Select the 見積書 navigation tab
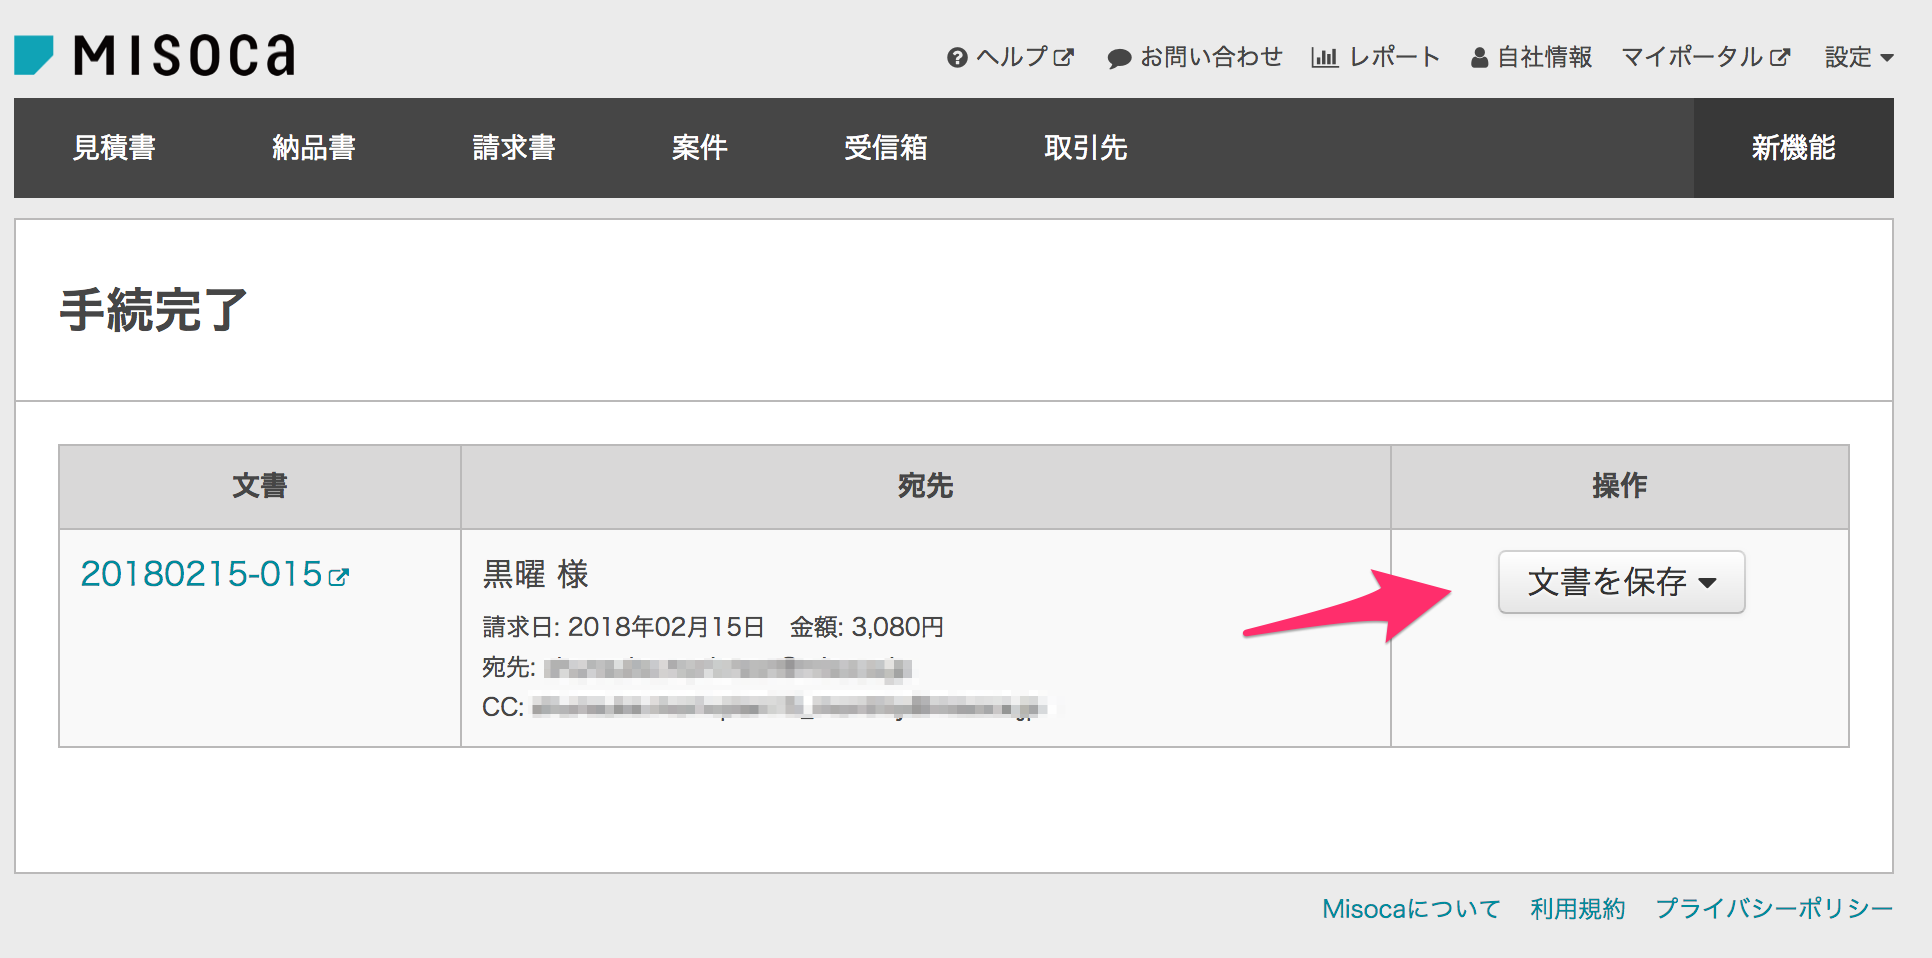1932x958 pixels. tap(114, 148)
